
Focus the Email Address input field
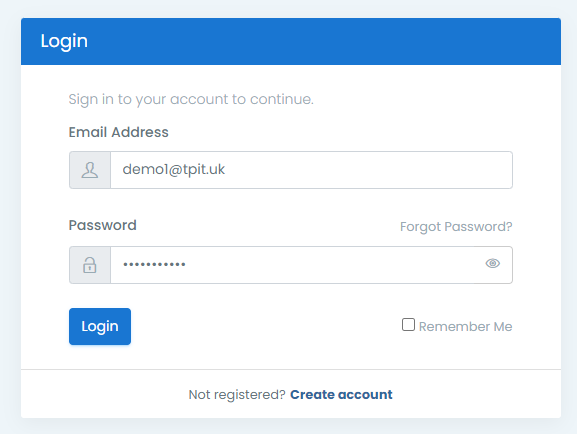(311, 170)
